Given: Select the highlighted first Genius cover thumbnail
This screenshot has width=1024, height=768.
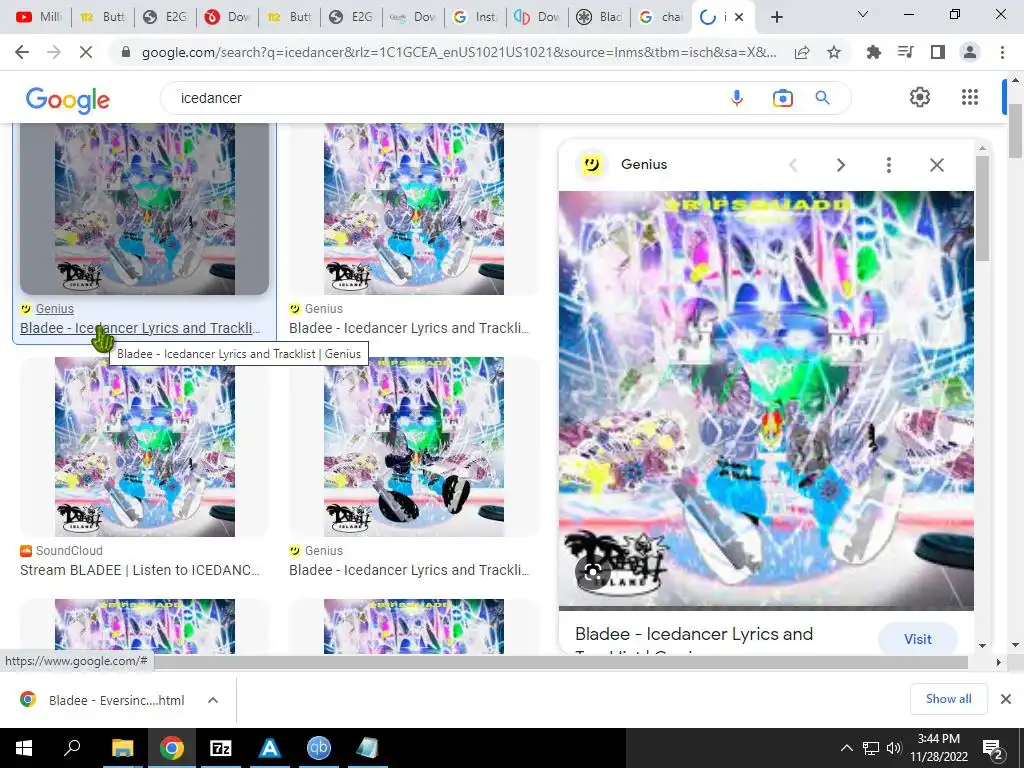Looking at the screenshot, I should tap(144, 209).
